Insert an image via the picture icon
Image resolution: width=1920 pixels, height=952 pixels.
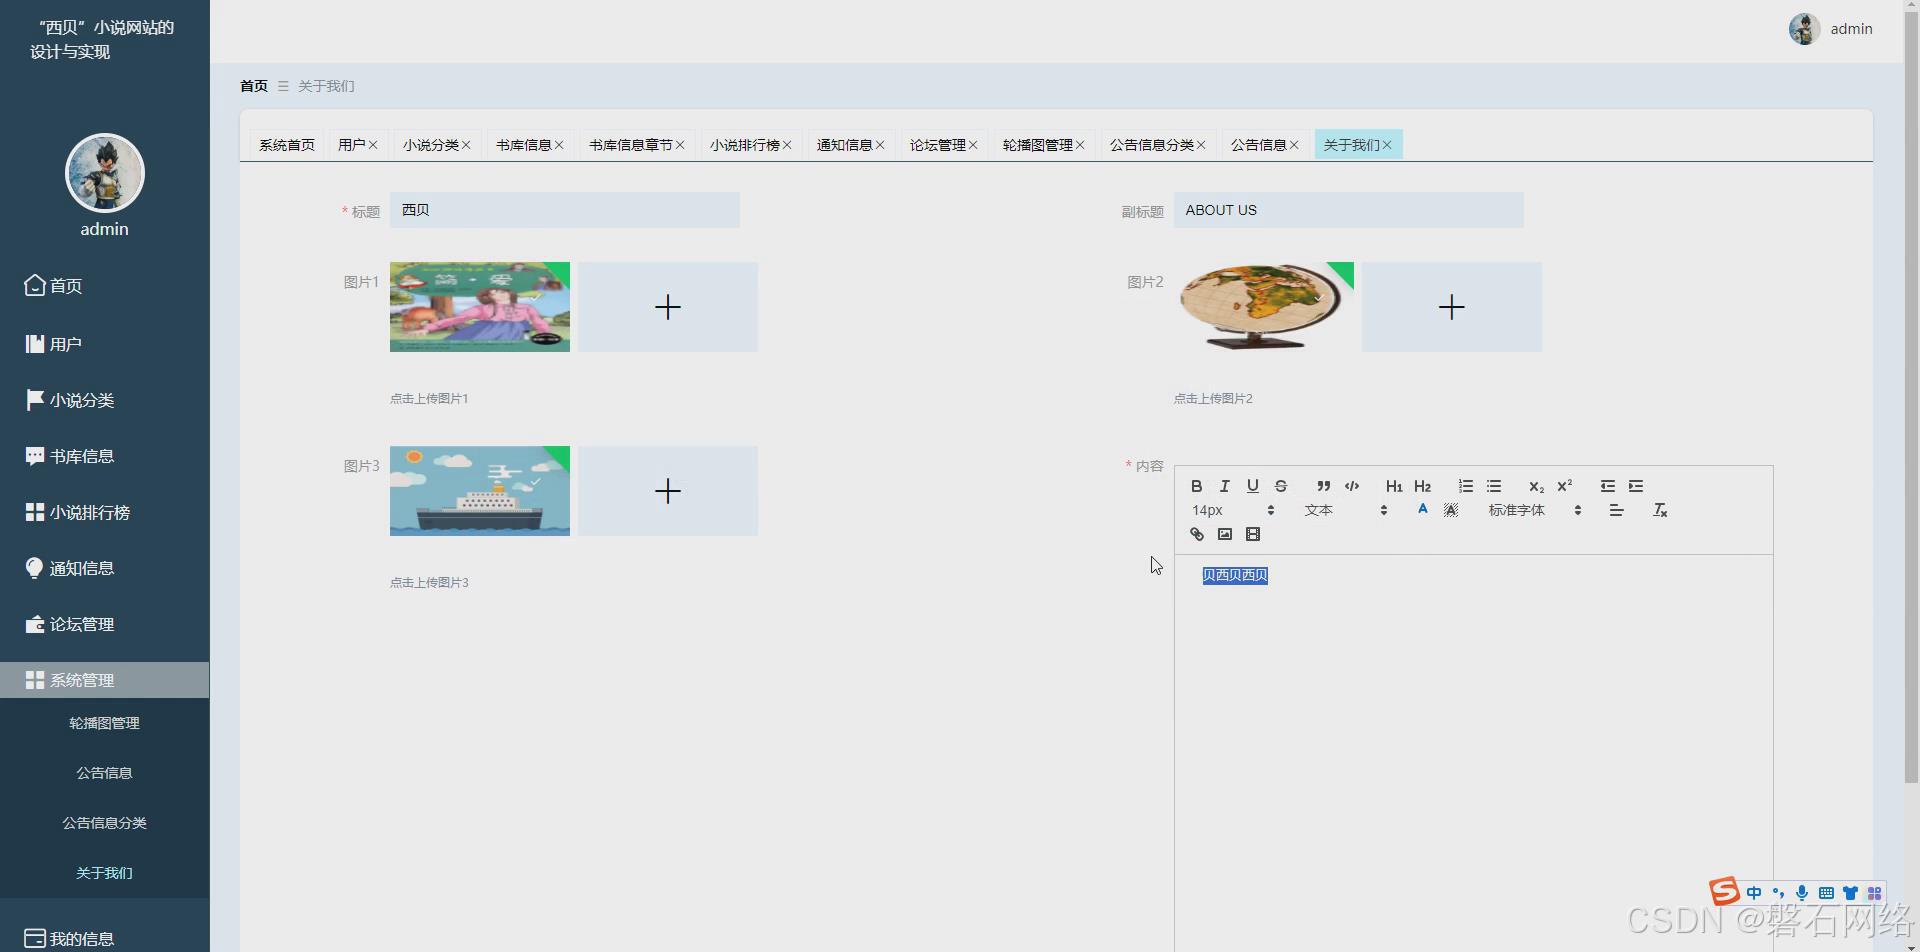1224,534
